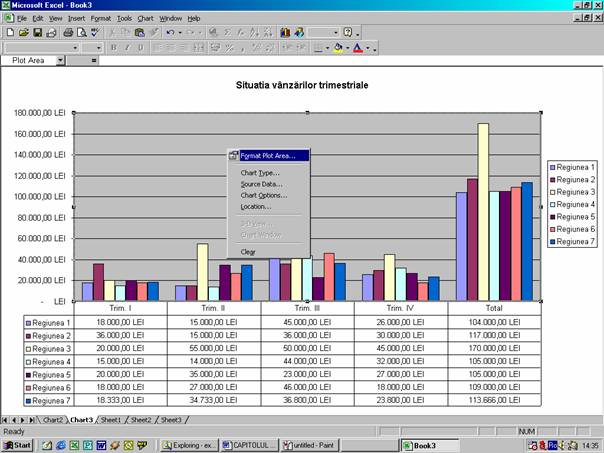Screen dimensions: 604x453
Task: Open the zoom percentage dropdown
Action: tap(335, 33)
